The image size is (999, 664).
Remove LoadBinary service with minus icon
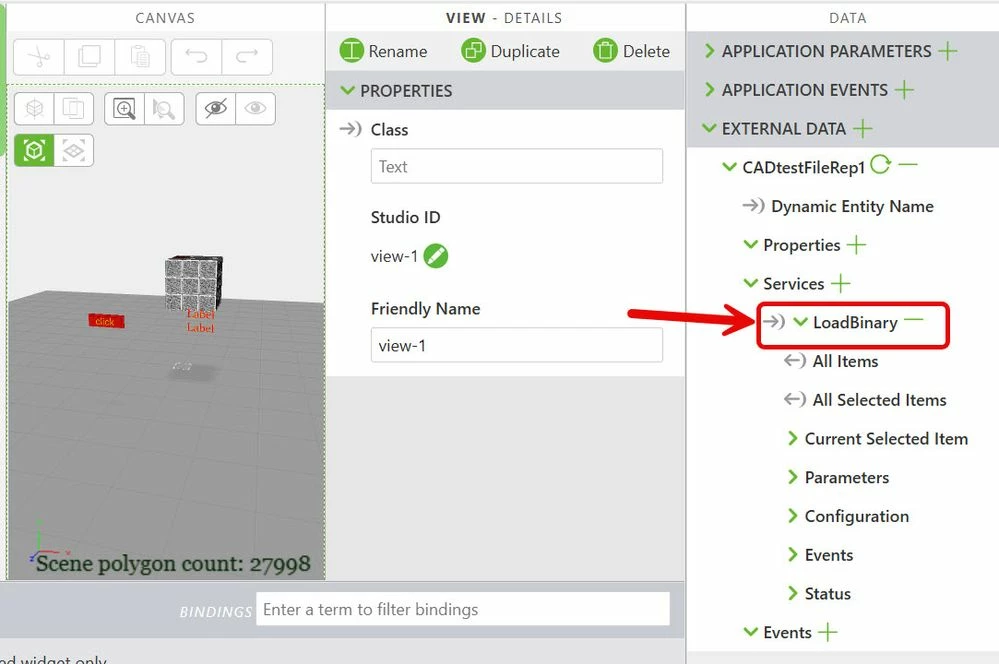(914, 320)
